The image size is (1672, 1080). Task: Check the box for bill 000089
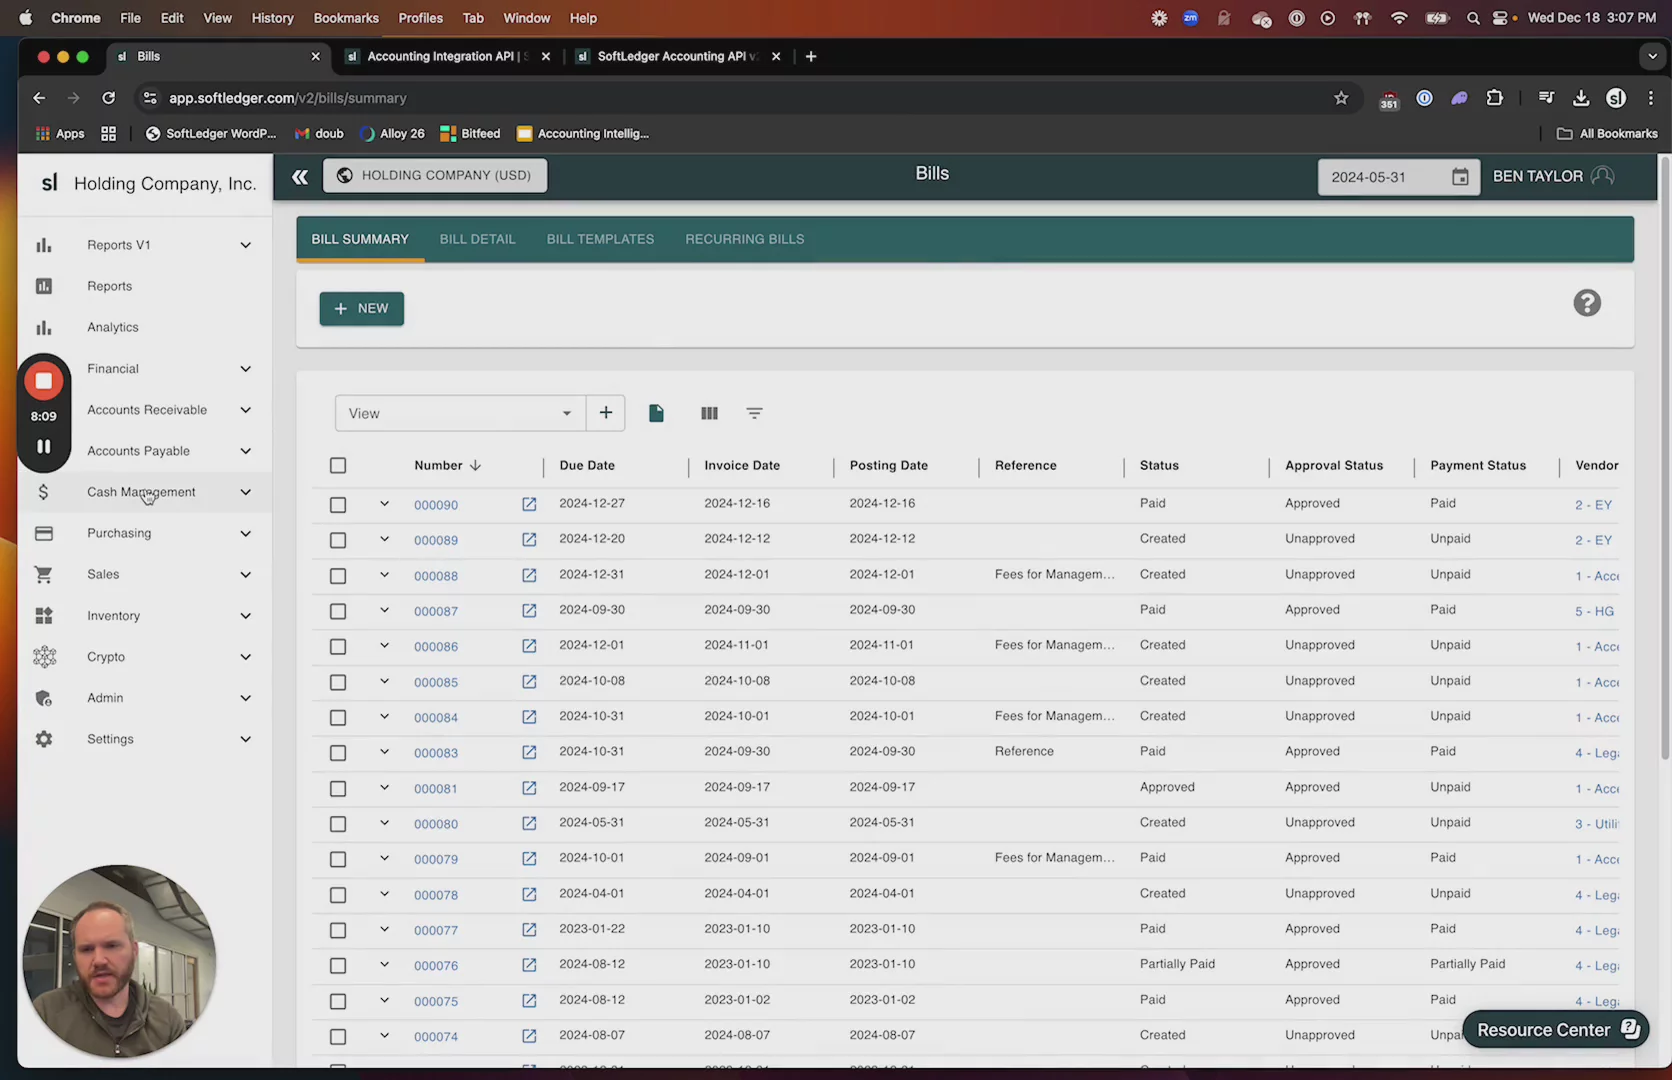(x=338, y=540)
